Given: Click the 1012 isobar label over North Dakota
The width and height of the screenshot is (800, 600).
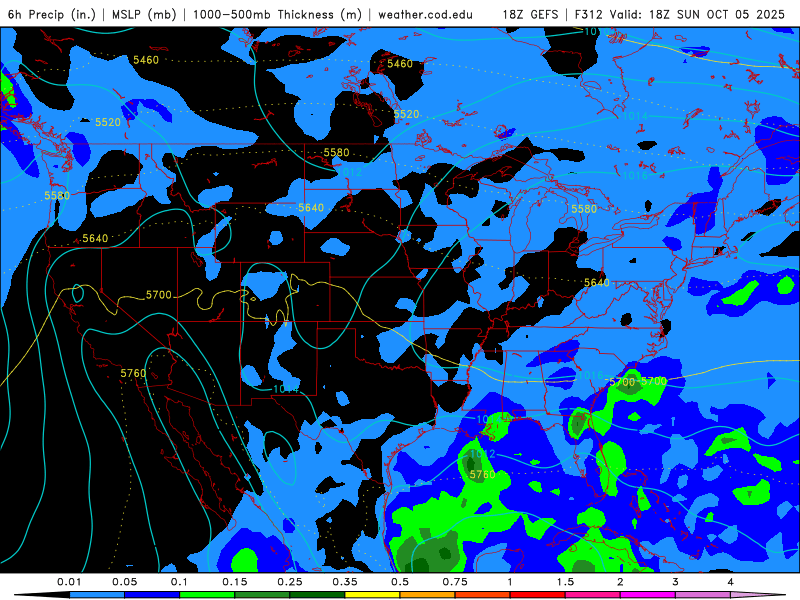Looking at the screenshot, I should tap(349, 172).
